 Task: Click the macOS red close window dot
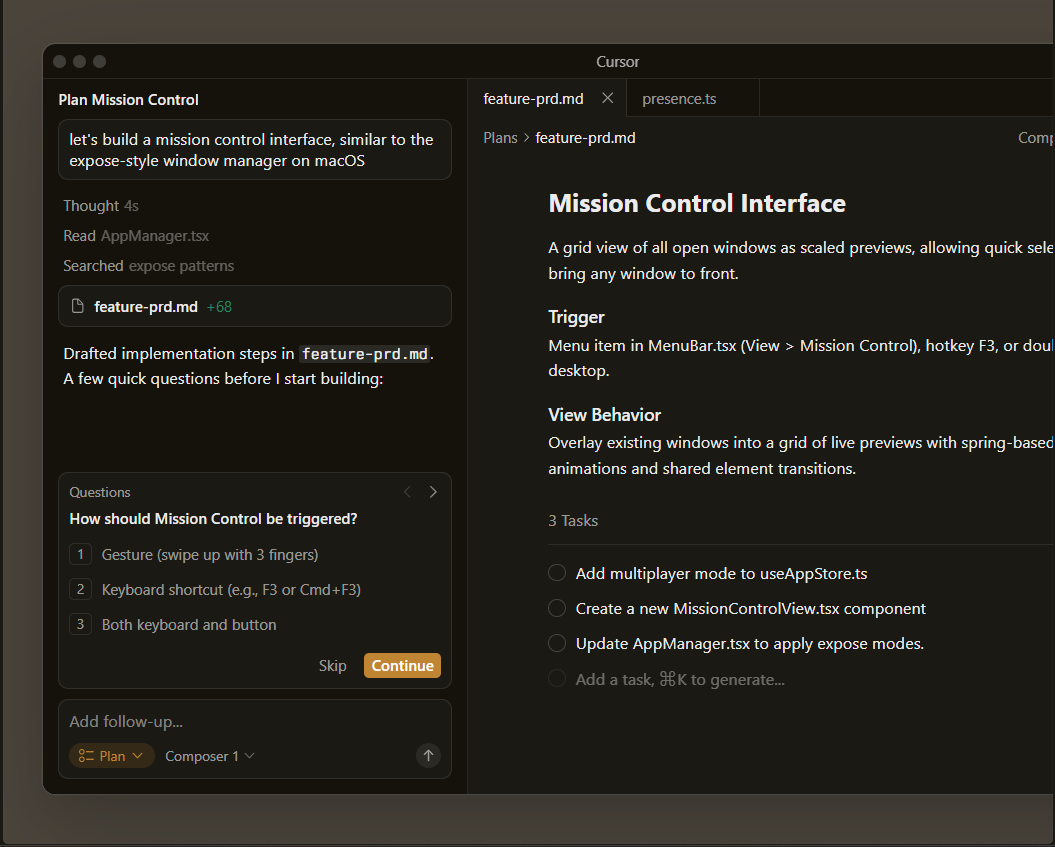coord(60,62)
